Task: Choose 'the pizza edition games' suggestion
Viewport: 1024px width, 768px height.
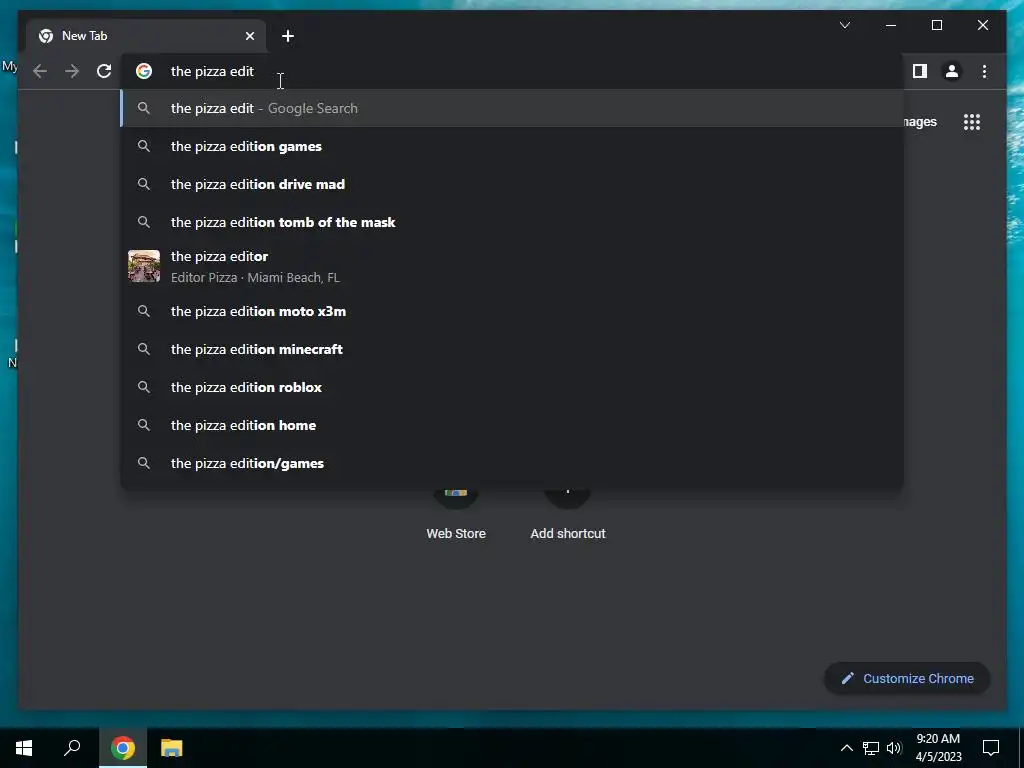Action: tap(512, 146)
